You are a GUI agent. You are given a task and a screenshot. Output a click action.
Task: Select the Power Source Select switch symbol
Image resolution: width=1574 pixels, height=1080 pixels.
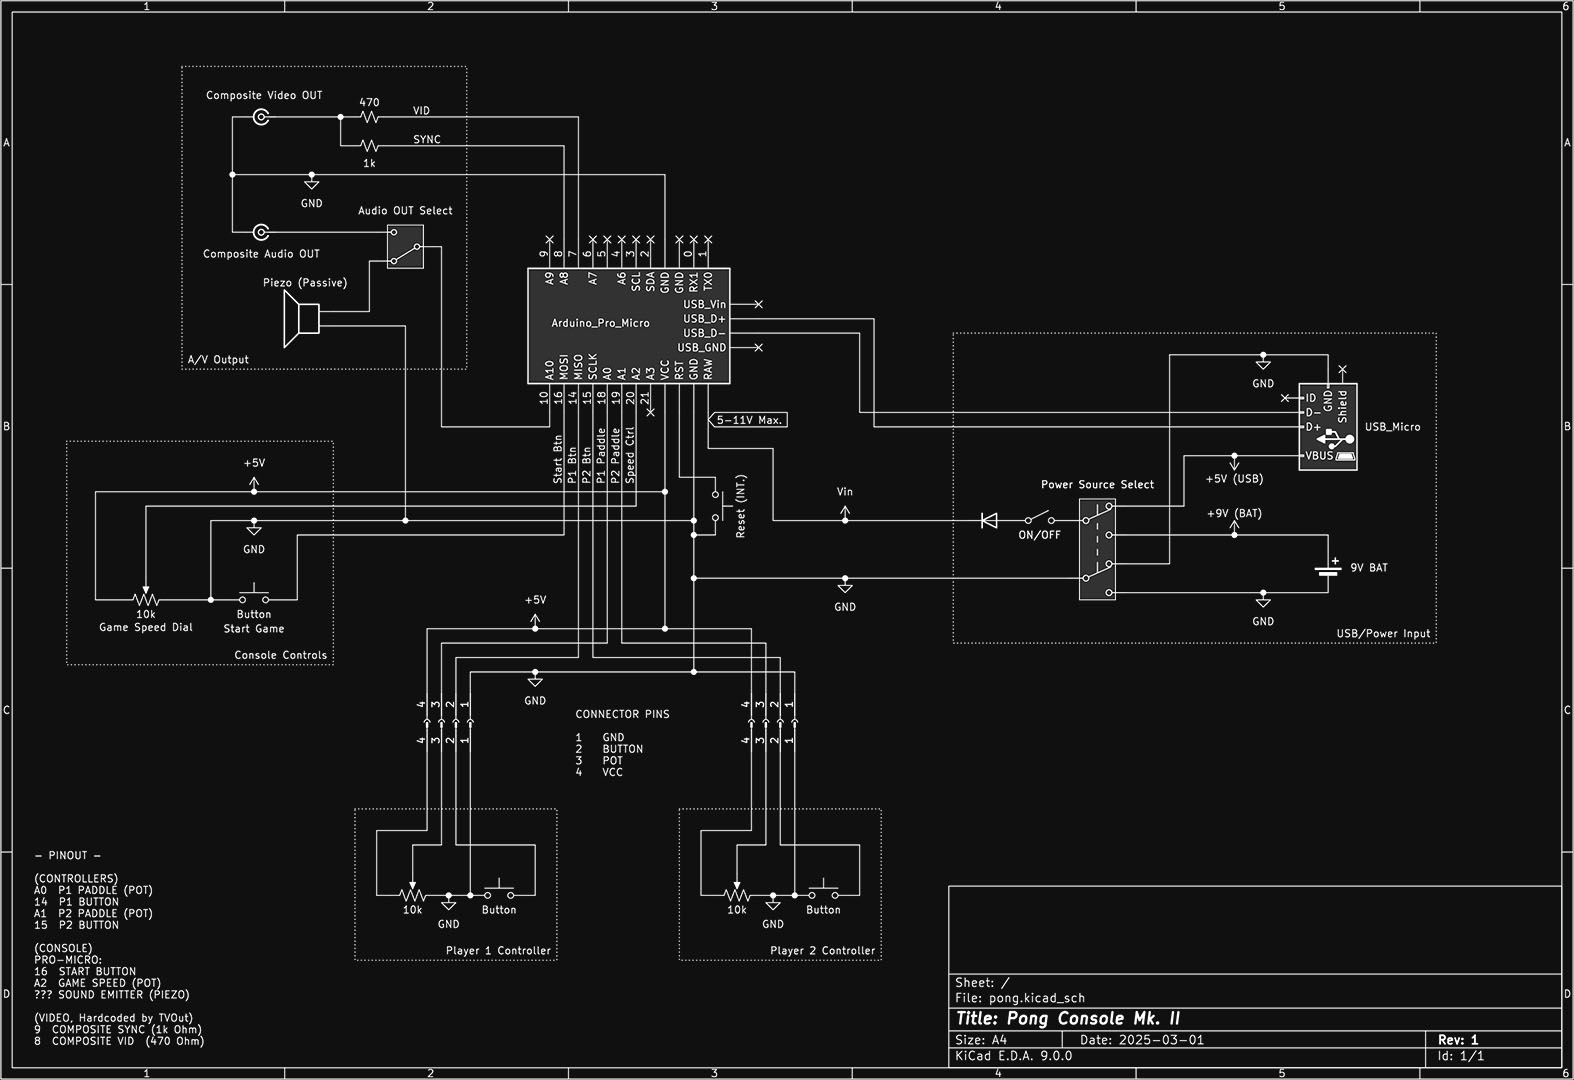coord(1097,550)
